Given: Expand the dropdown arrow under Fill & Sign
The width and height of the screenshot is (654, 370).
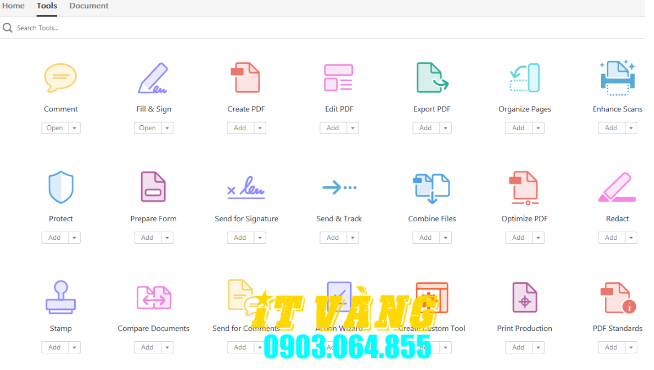Looking at the screenshot, I should pos(167,128).
